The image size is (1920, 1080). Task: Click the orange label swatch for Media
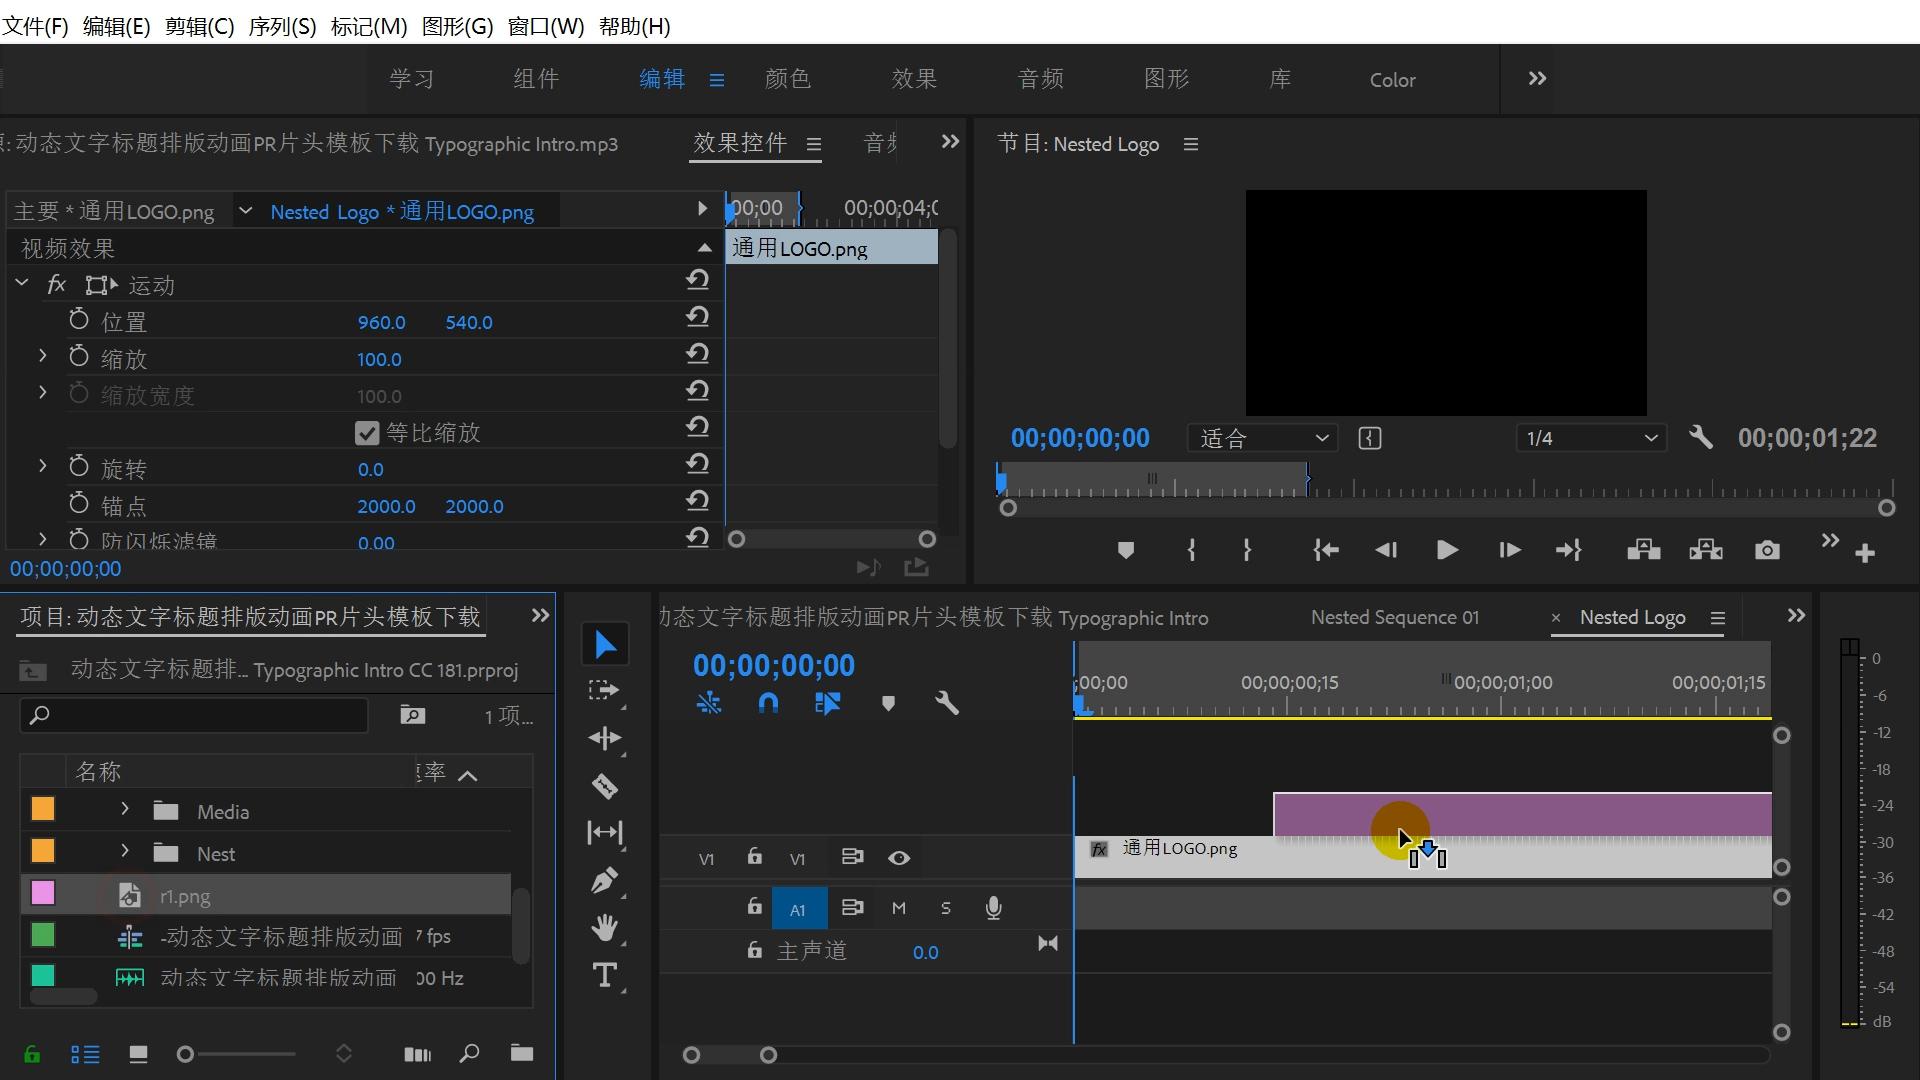point(43,808)
